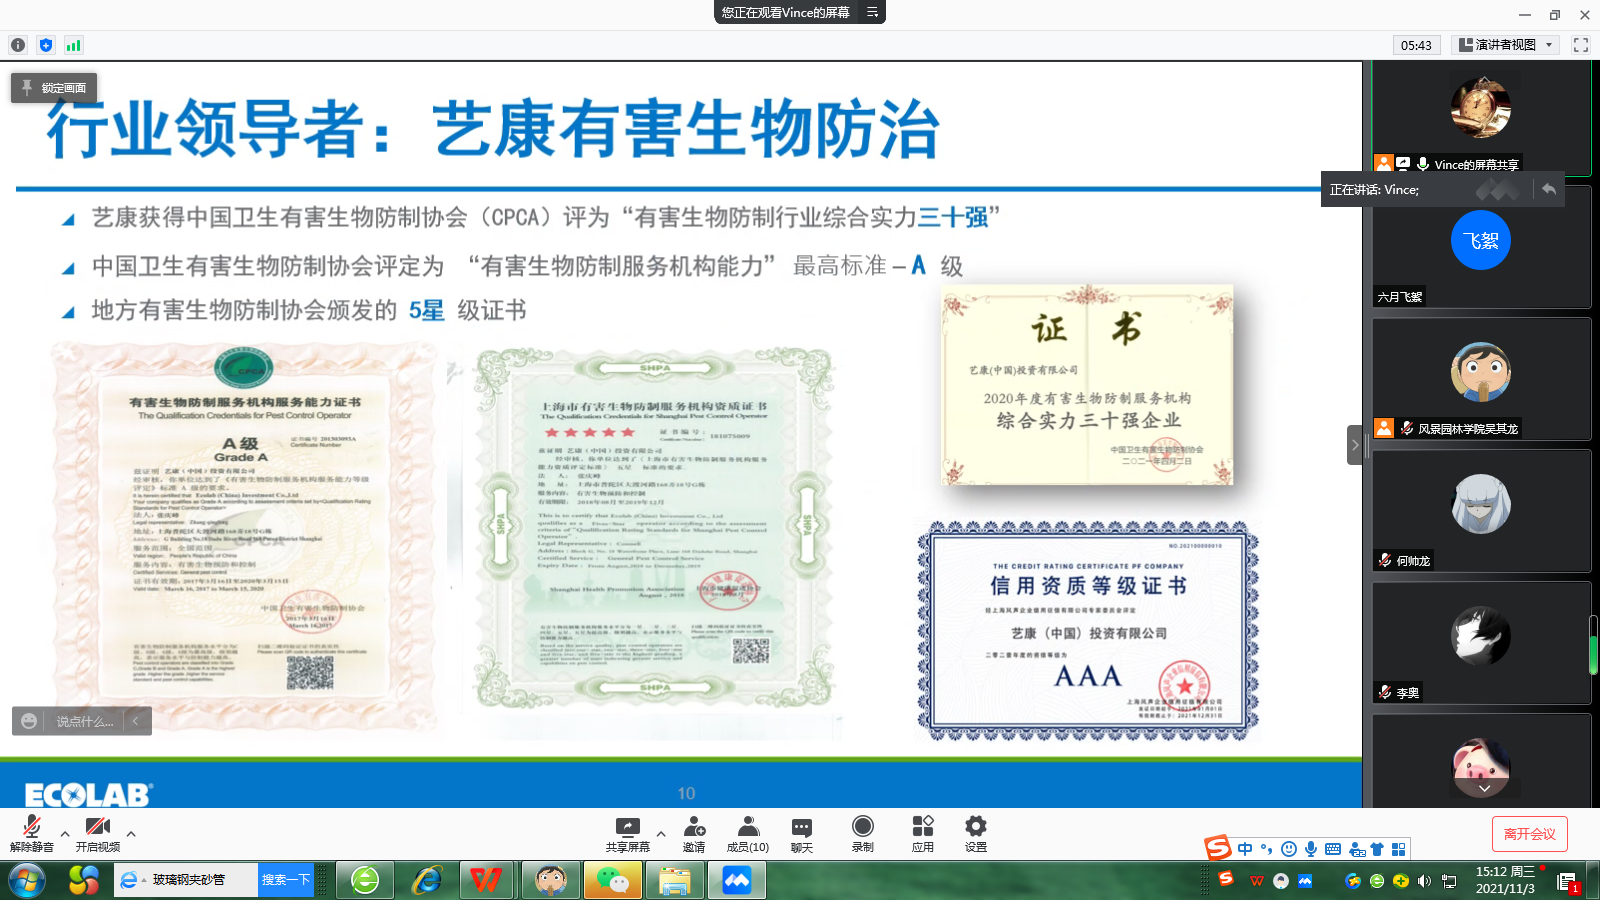
Task: Select the 六月飞絮 participant tile
Action: coord(1481,247)
